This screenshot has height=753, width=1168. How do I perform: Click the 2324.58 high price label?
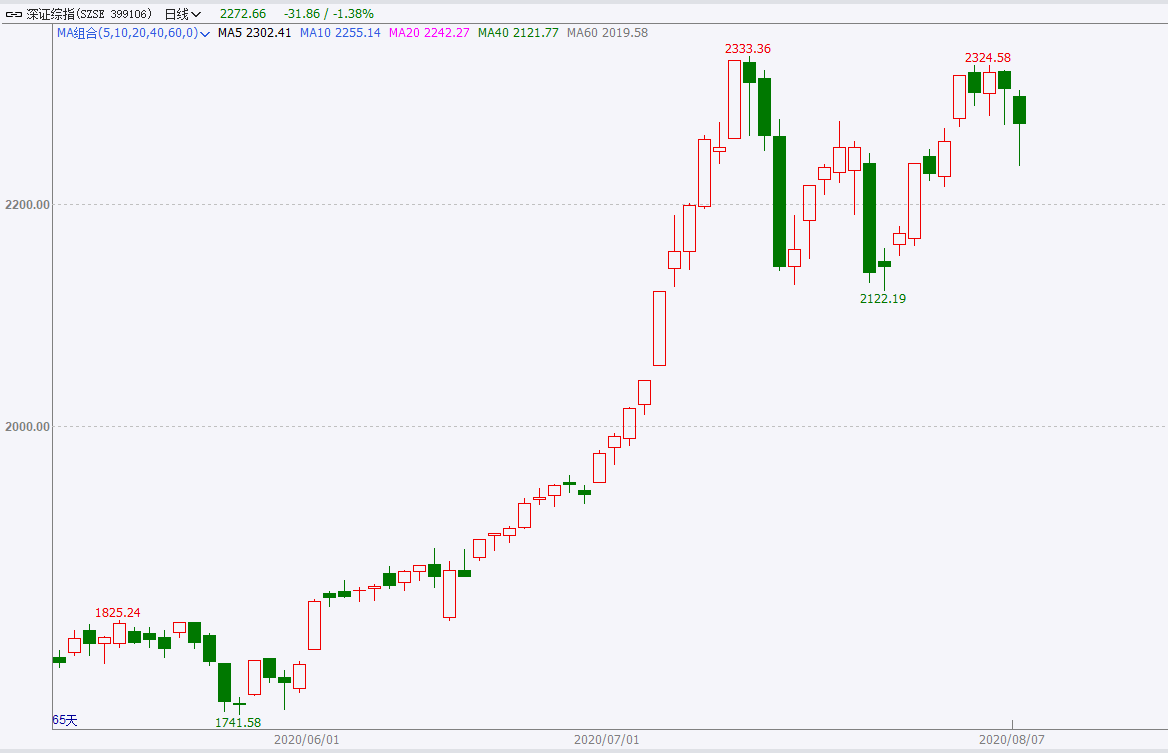(988, 58)
